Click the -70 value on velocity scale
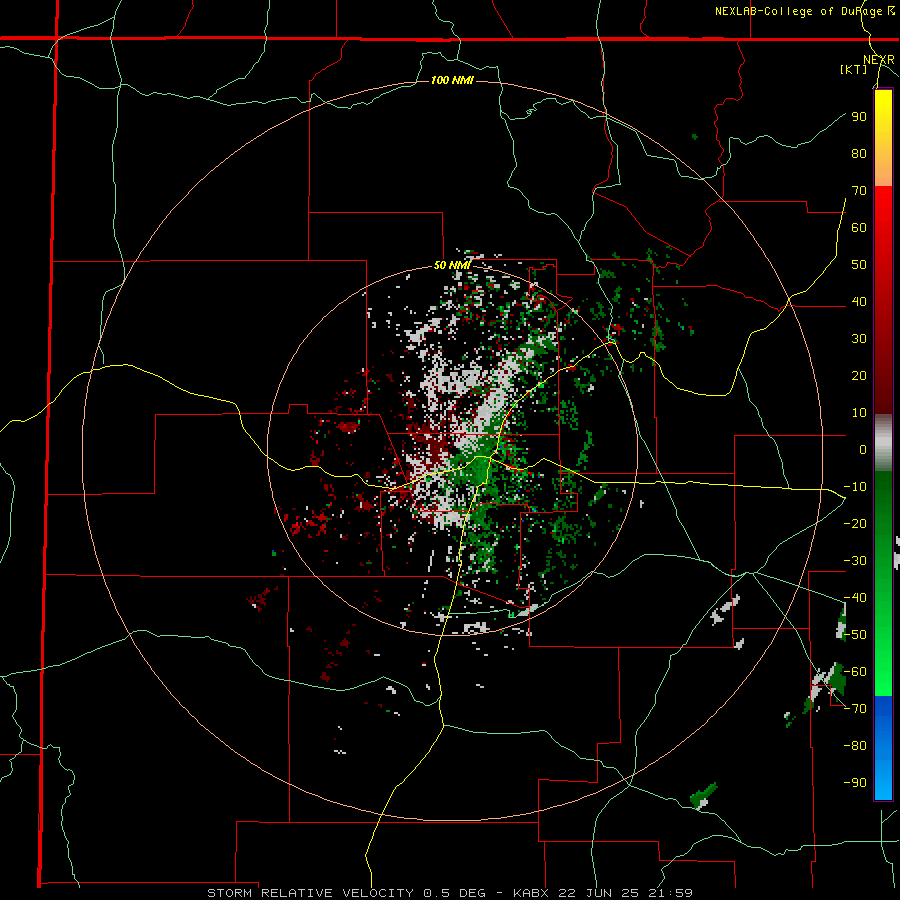The width and height of the screenshot is (900, 900). [855, 709]
